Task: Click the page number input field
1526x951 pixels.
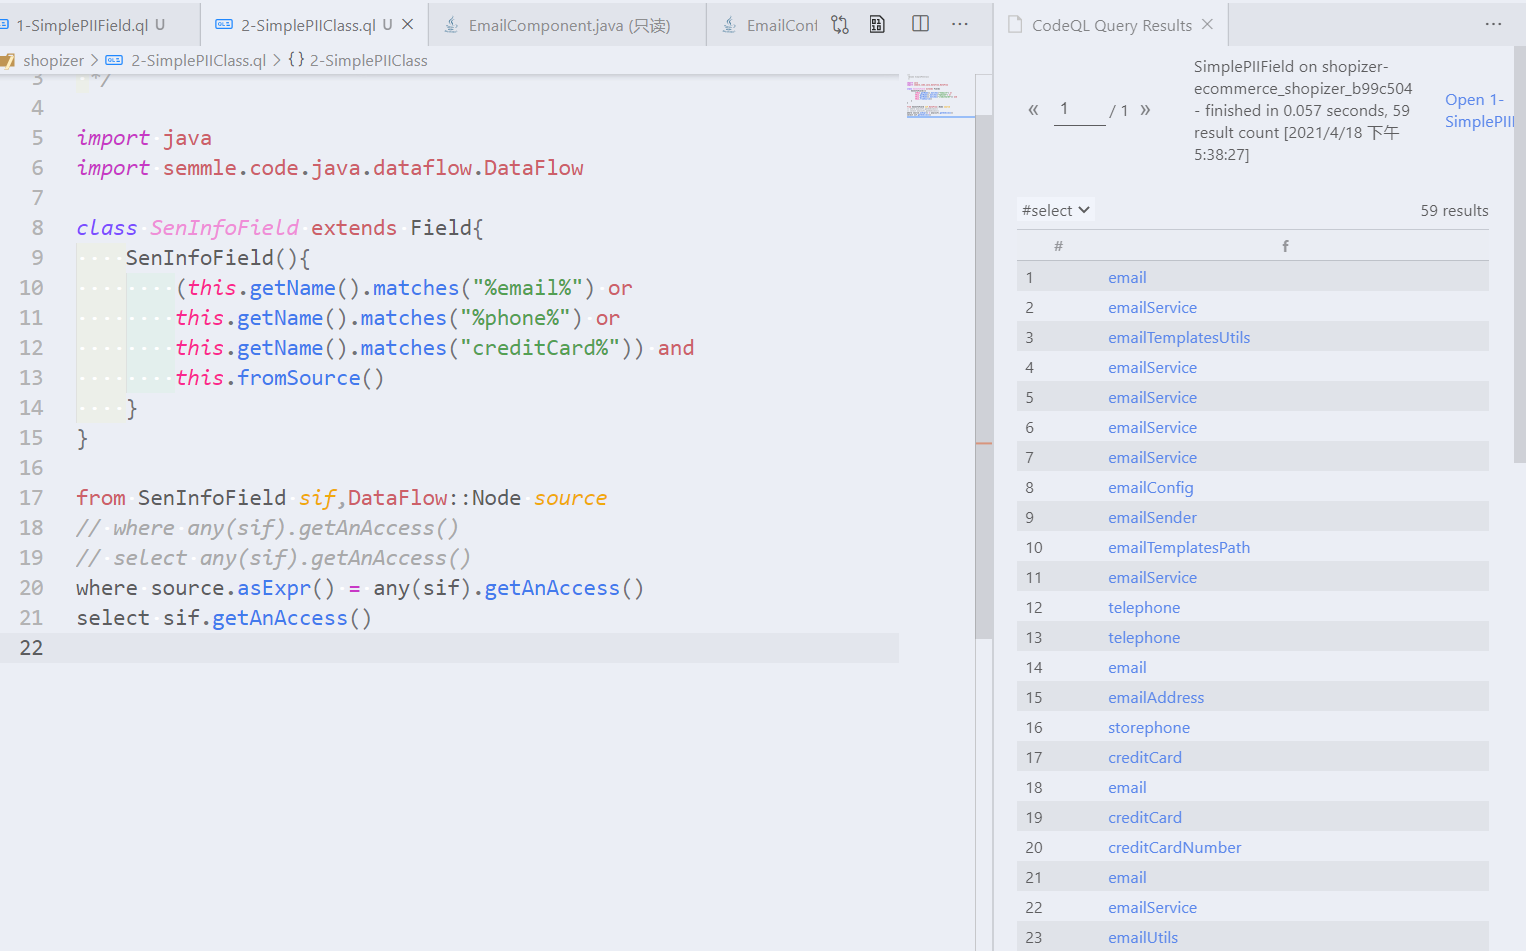Action: pos(1080,109)
